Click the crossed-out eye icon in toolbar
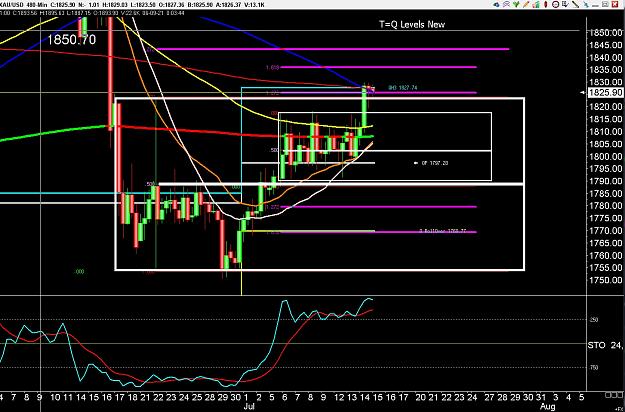The width and height of the screenshot is (625, 412). coord(507,4)
